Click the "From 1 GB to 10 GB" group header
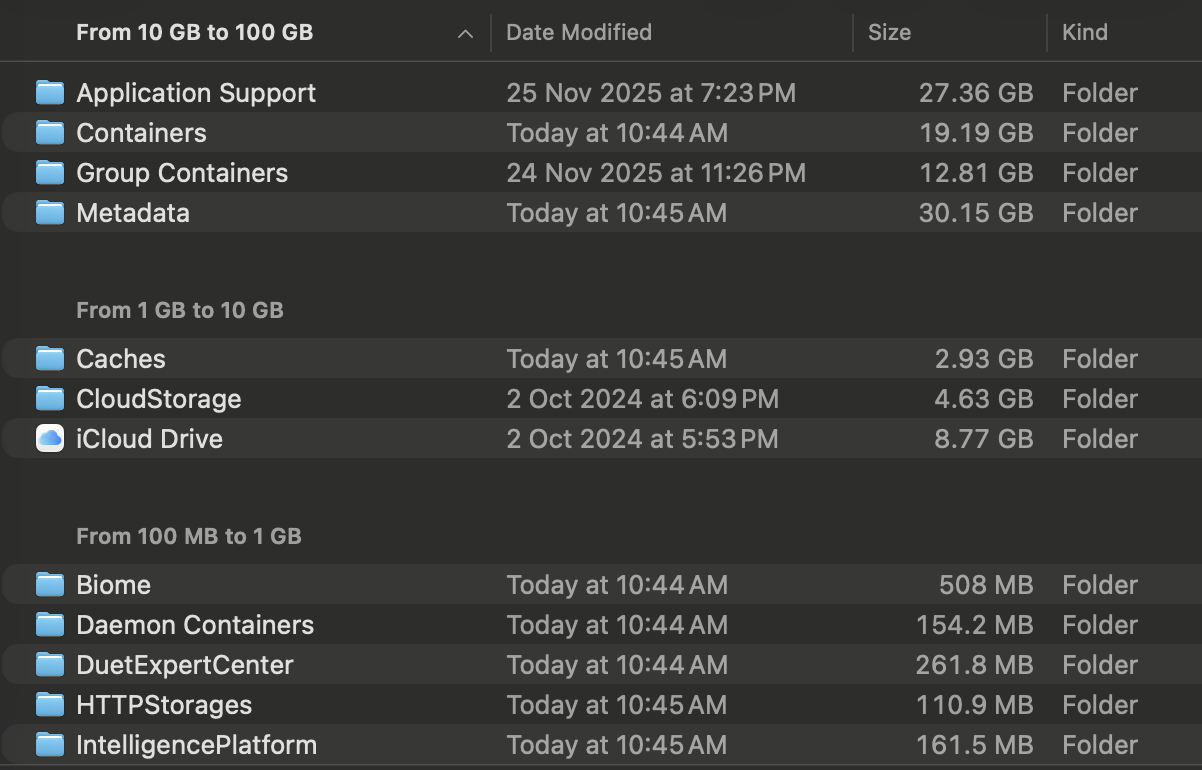This screenshot has width=1202, height=770. [180, 311]
